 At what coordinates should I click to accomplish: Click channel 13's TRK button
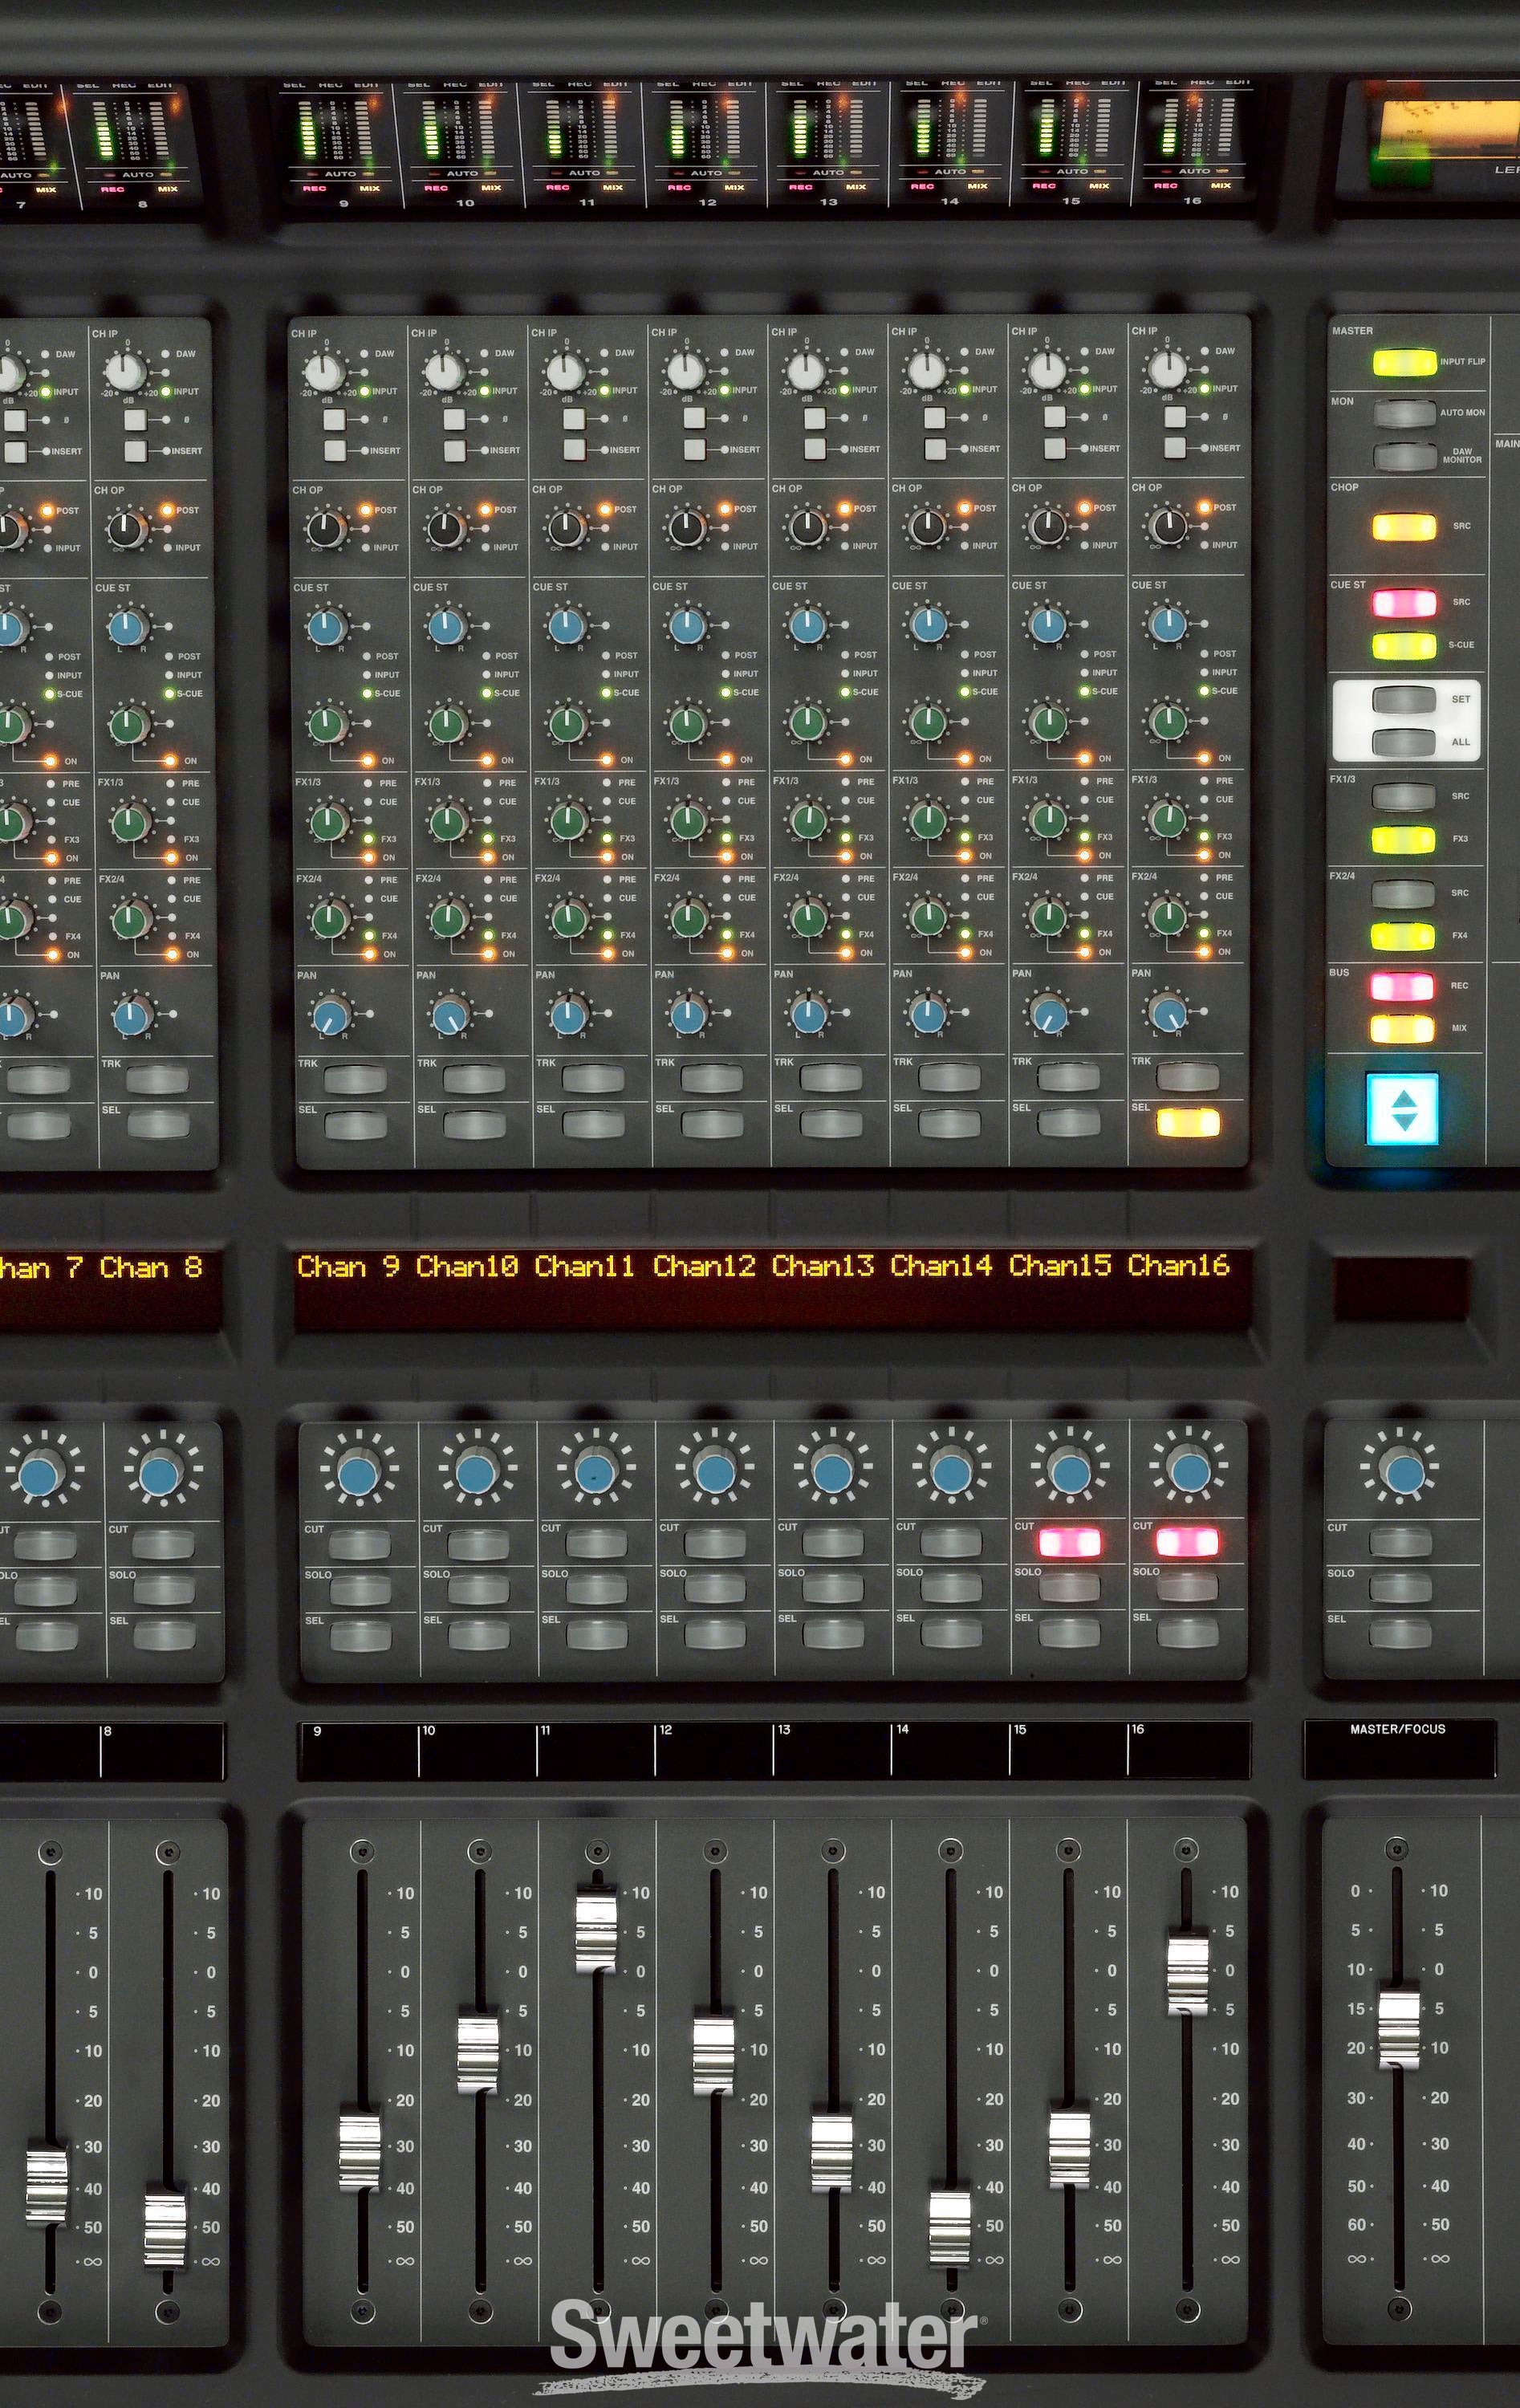[x=831, y=1077]
